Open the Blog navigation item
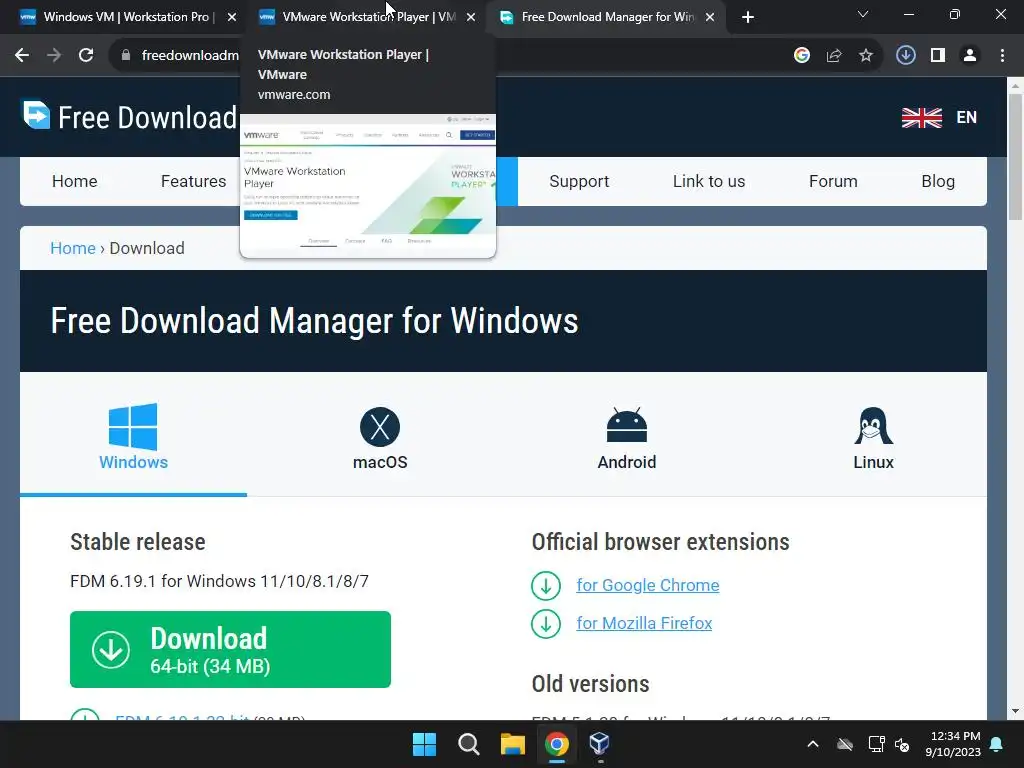Viewport: 1024px width, 768px height. coord(938,182)
